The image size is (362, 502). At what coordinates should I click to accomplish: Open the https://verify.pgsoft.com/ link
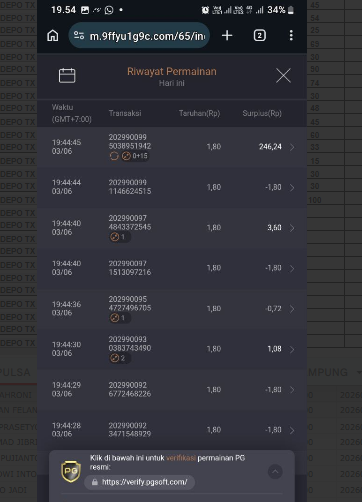[140, 482]
